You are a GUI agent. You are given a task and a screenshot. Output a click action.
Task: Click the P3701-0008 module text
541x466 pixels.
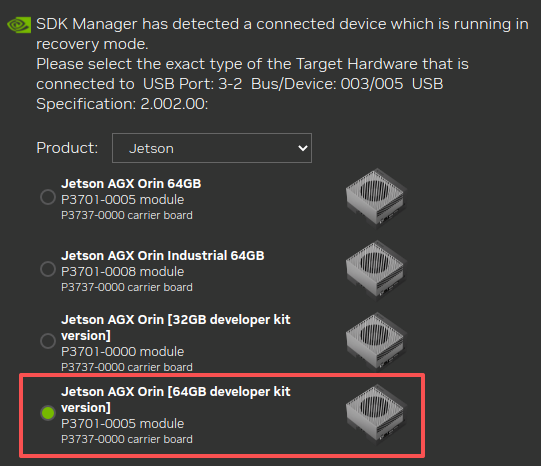(x=122, y=272)
